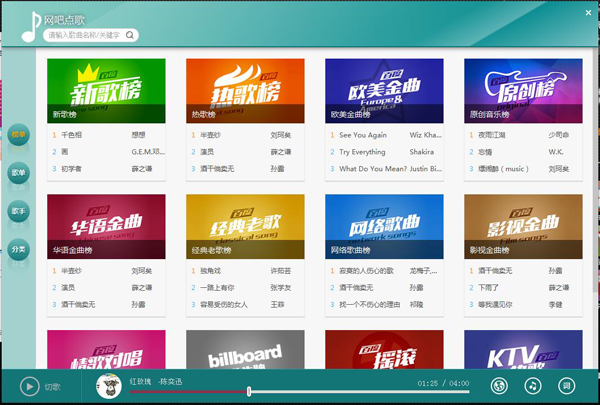Open the 歌手 sidebar button

(18, 211)
